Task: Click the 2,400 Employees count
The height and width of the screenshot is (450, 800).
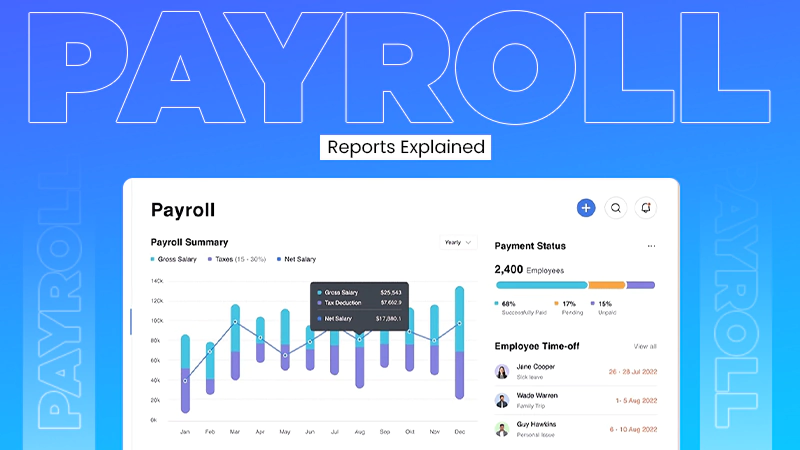Action: pyautogui.click(x=529, y=269)
